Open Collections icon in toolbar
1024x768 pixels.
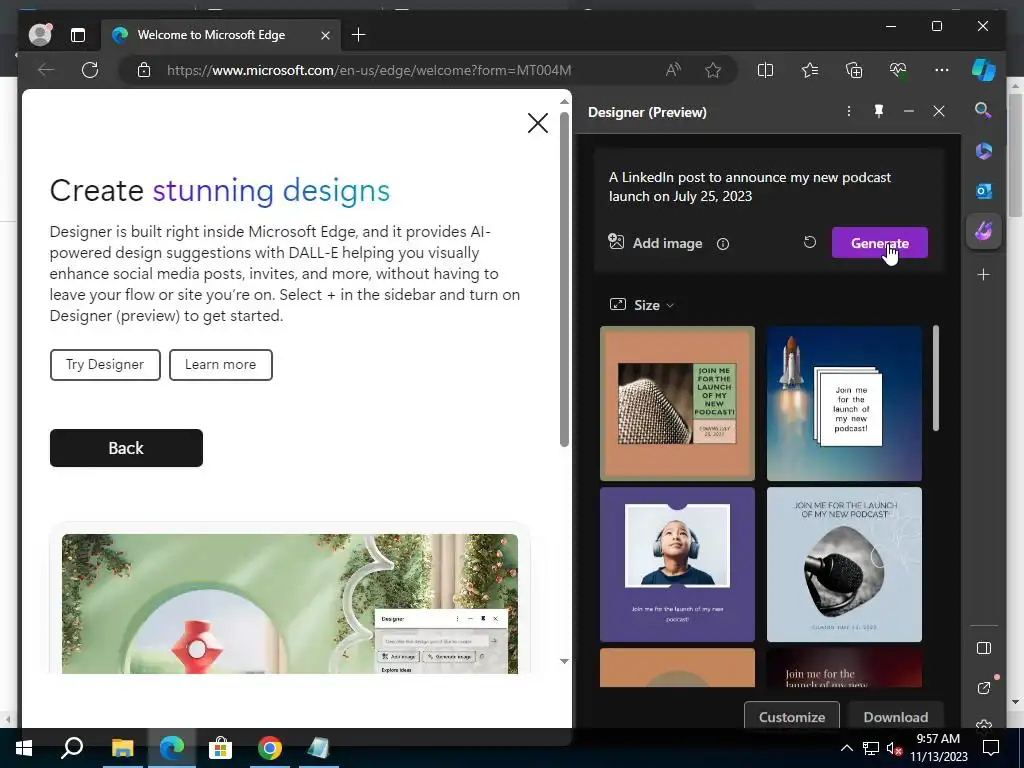click(x=854, y=70)
